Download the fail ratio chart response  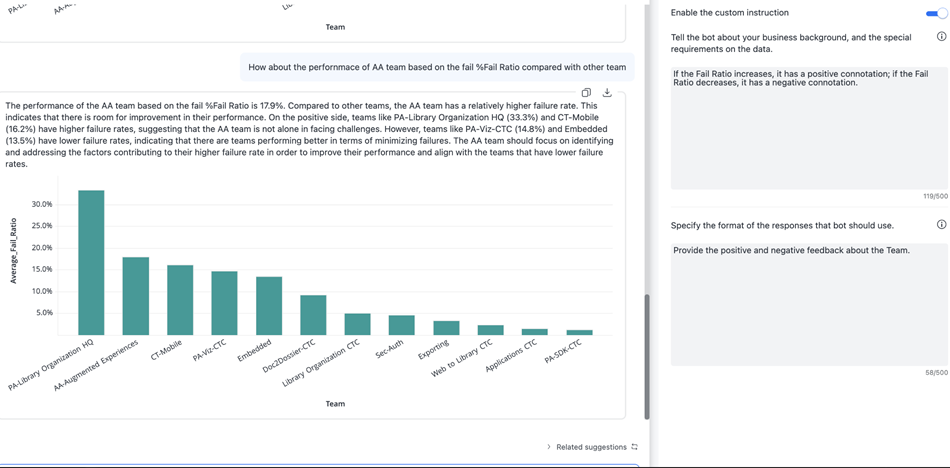[607, 93]
